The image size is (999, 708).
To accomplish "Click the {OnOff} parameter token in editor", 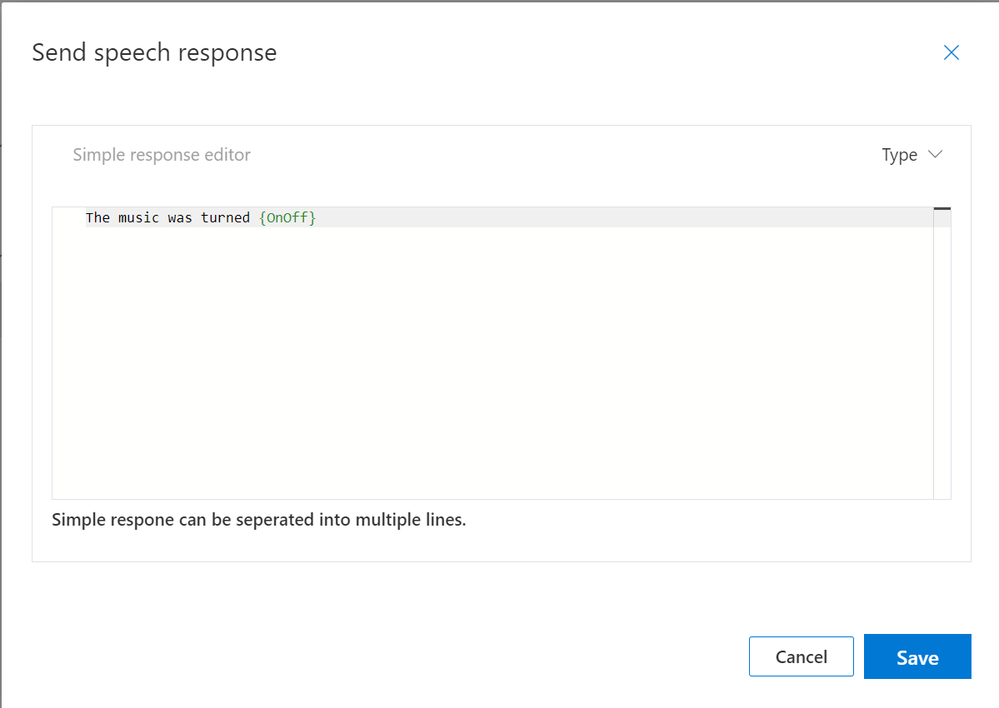I will pos(287,217).
